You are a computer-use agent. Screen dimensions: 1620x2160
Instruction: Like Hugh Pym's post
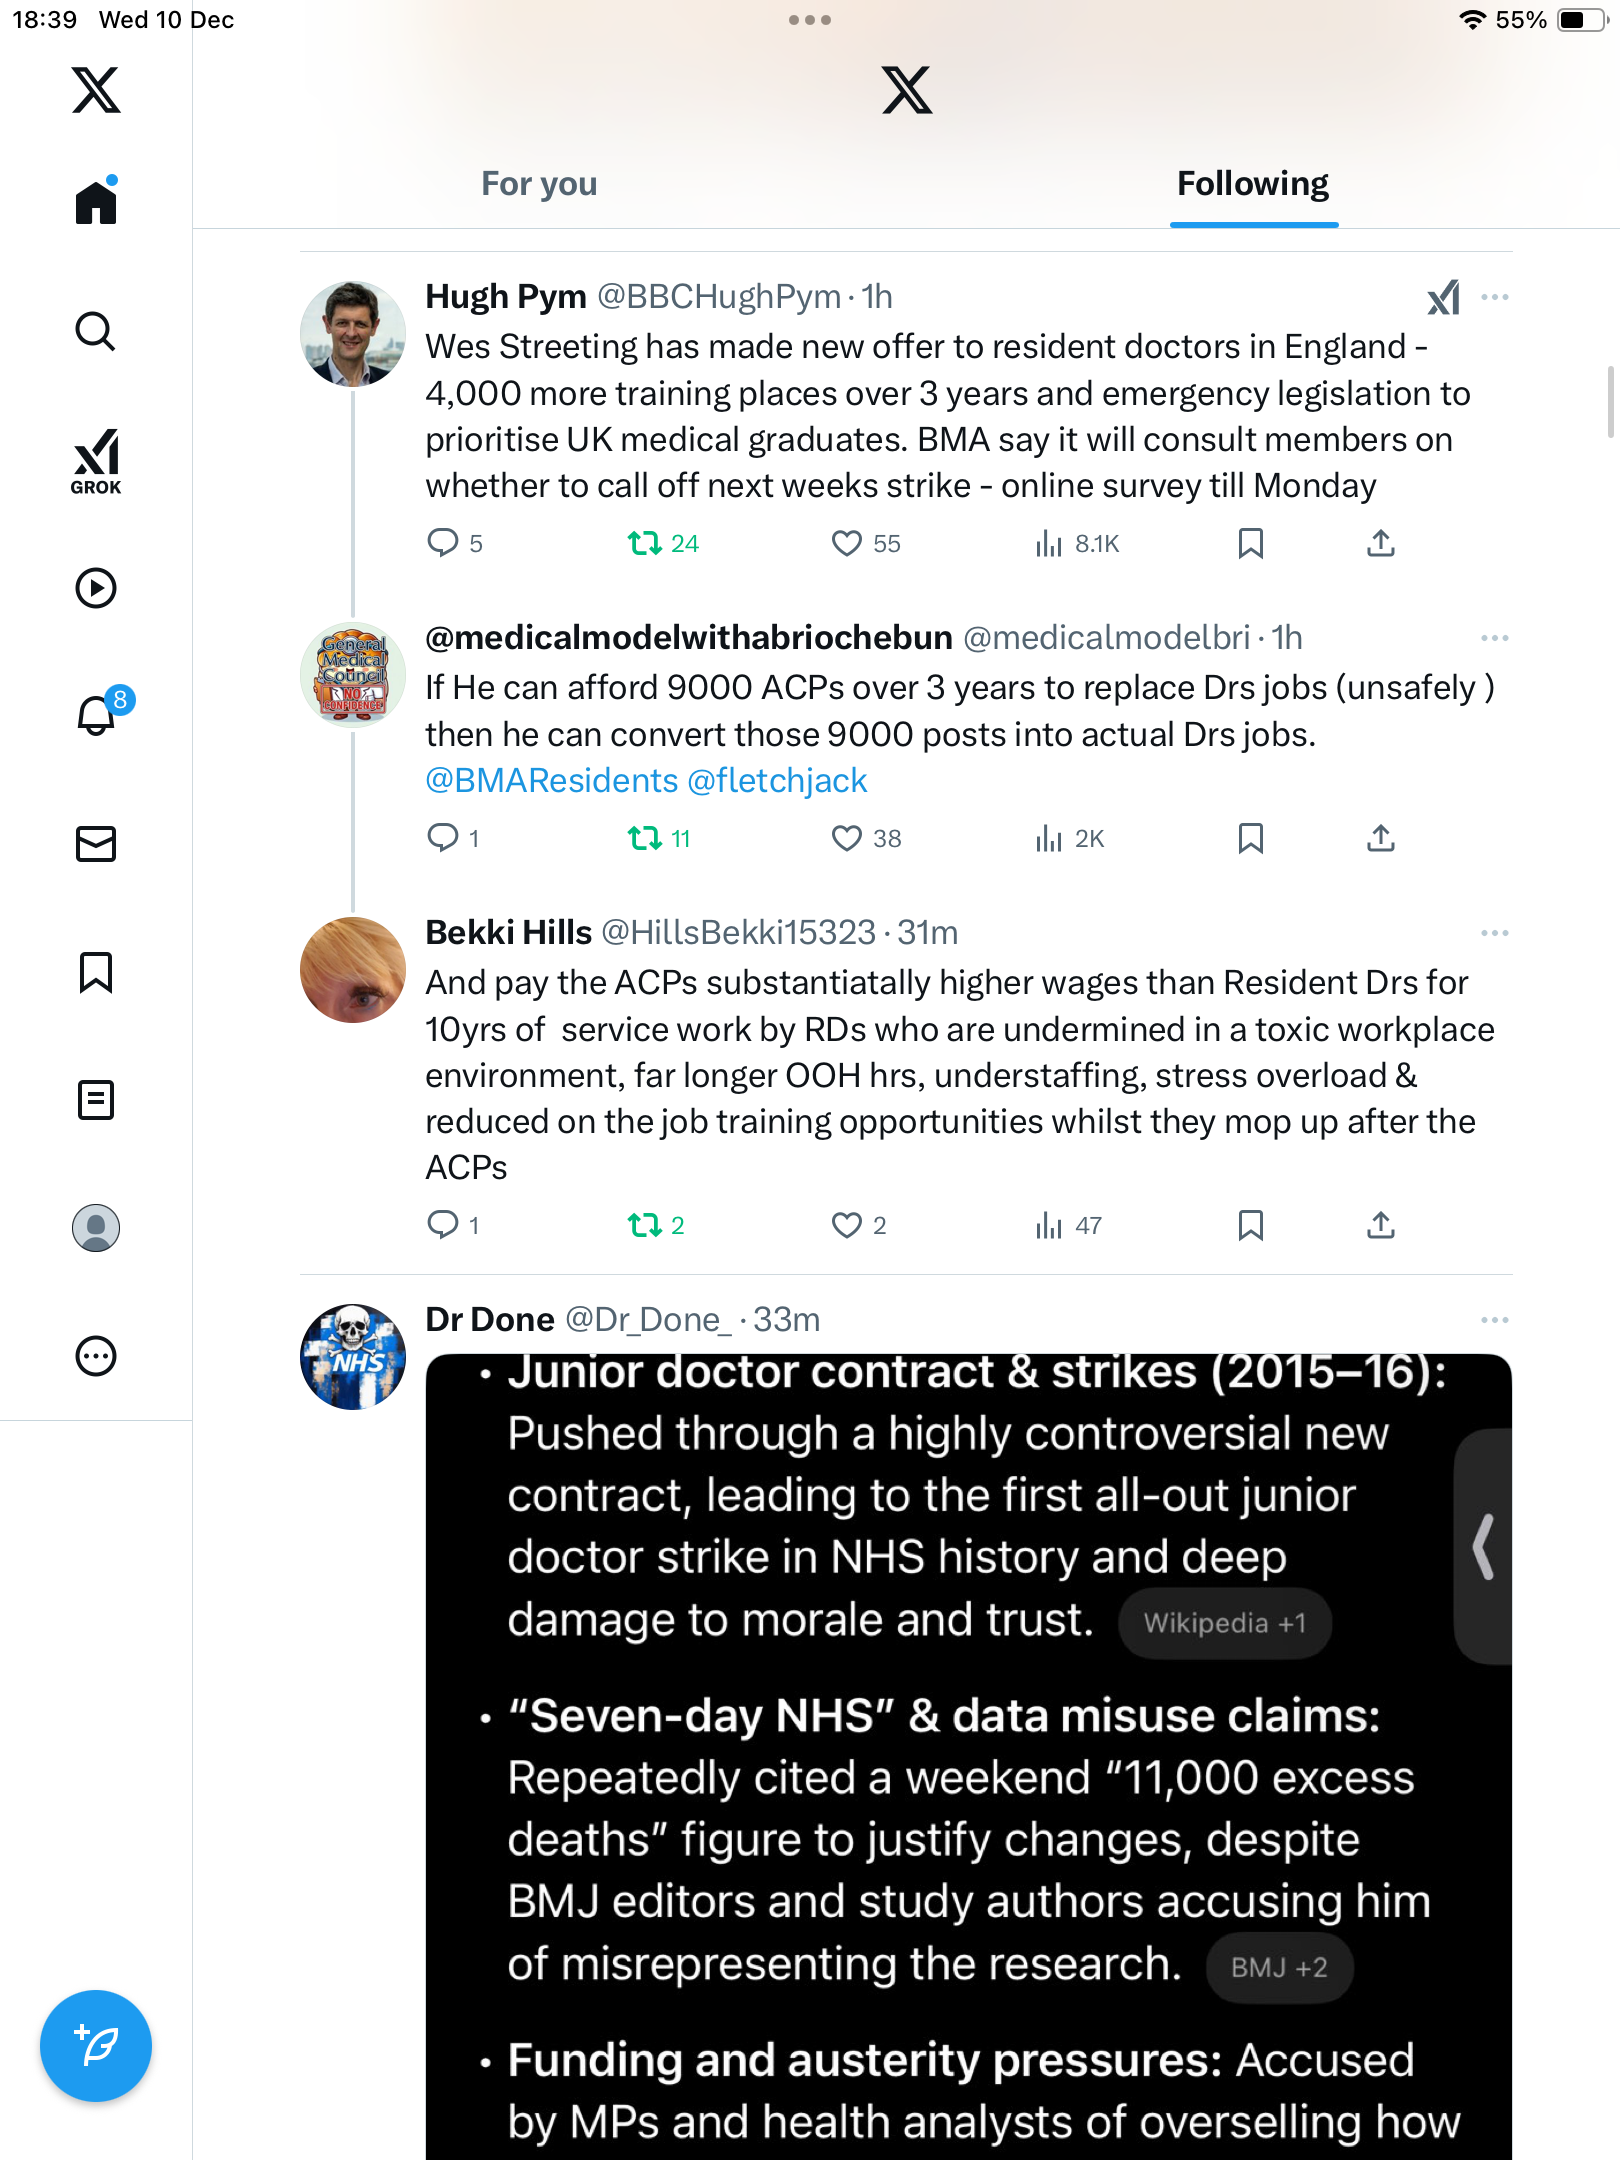[846, 543]
